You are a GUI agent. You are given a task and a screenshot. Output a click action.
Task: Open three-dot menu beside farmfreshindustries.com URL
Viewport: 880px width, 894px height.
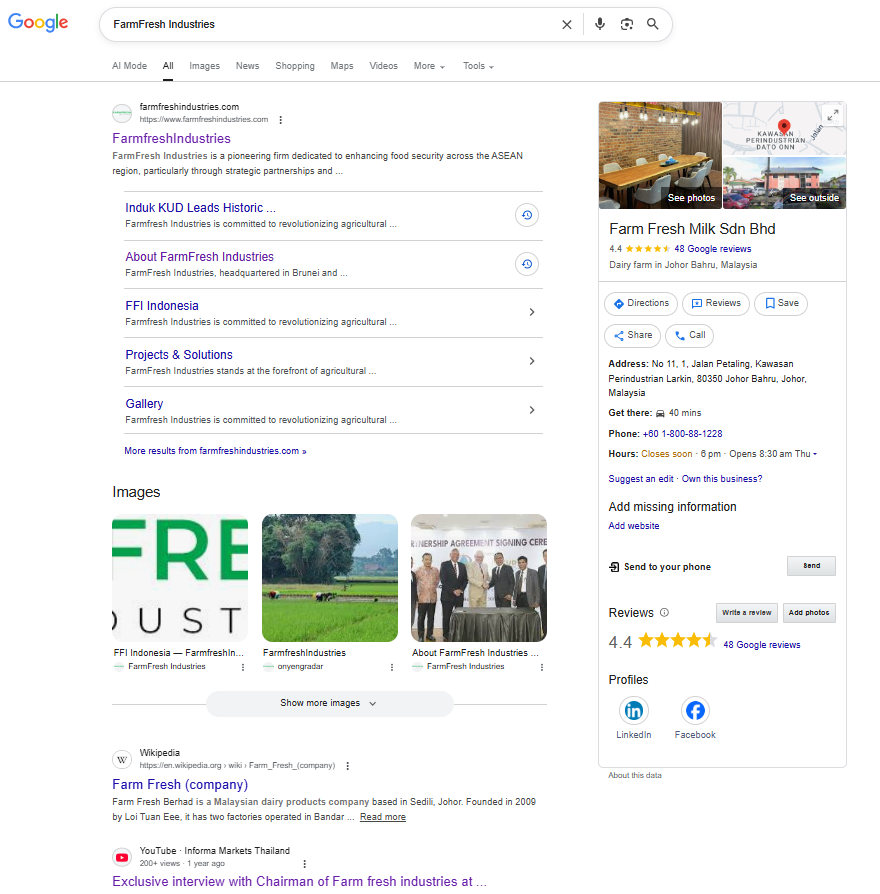coord(280,120)
